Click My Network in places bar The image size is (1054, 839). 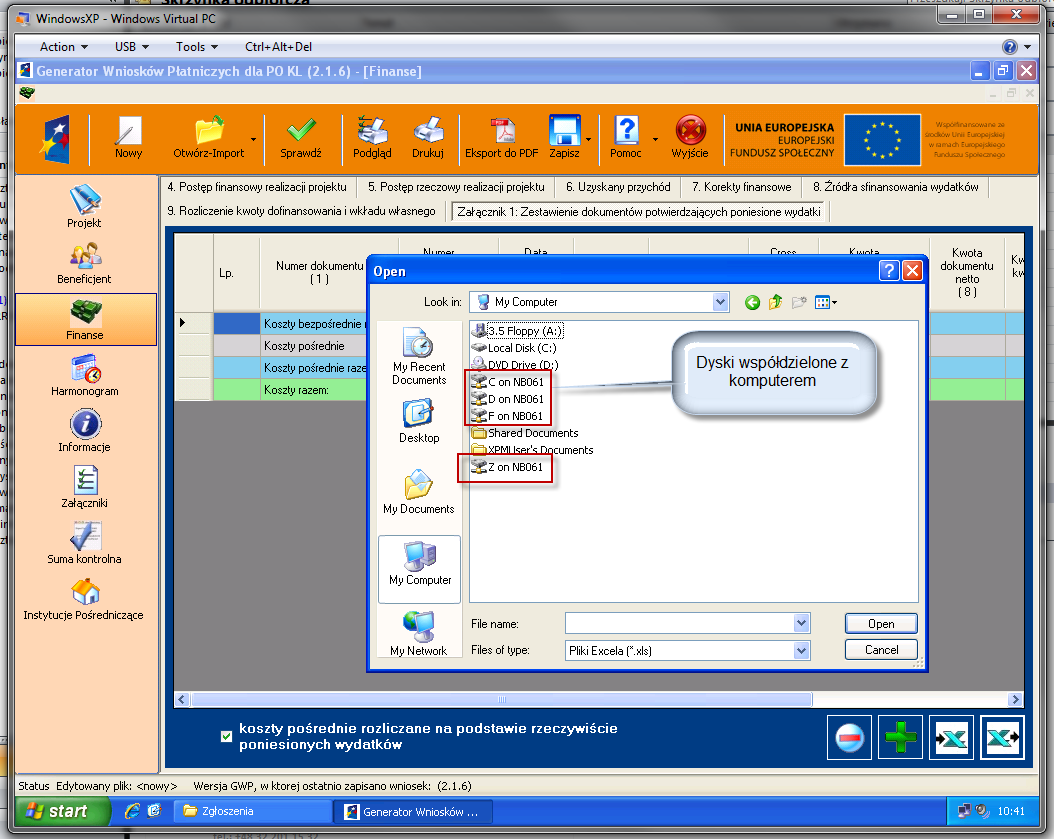419,633
